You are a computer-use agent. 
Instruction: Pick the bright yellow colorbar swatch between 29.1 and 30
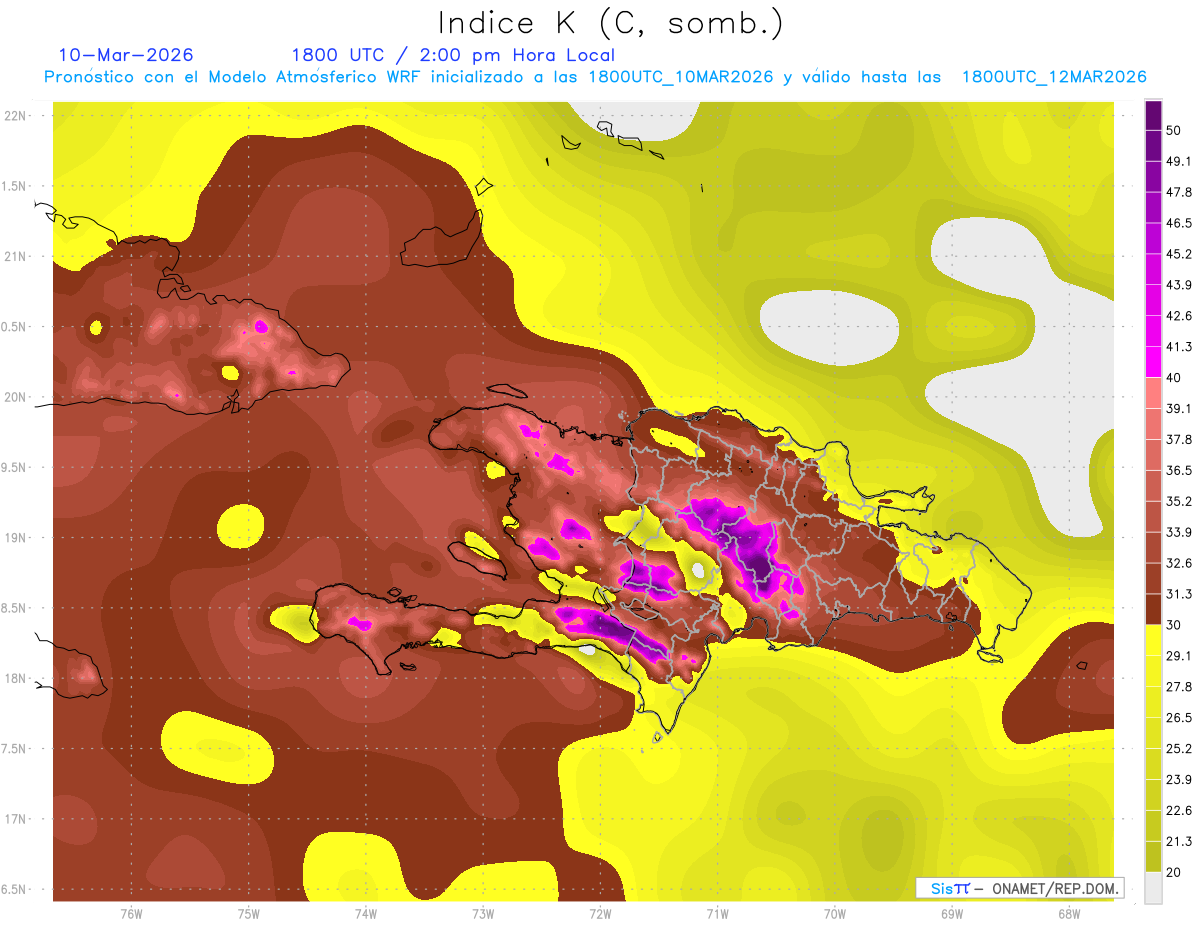(x=1153, y=640)
